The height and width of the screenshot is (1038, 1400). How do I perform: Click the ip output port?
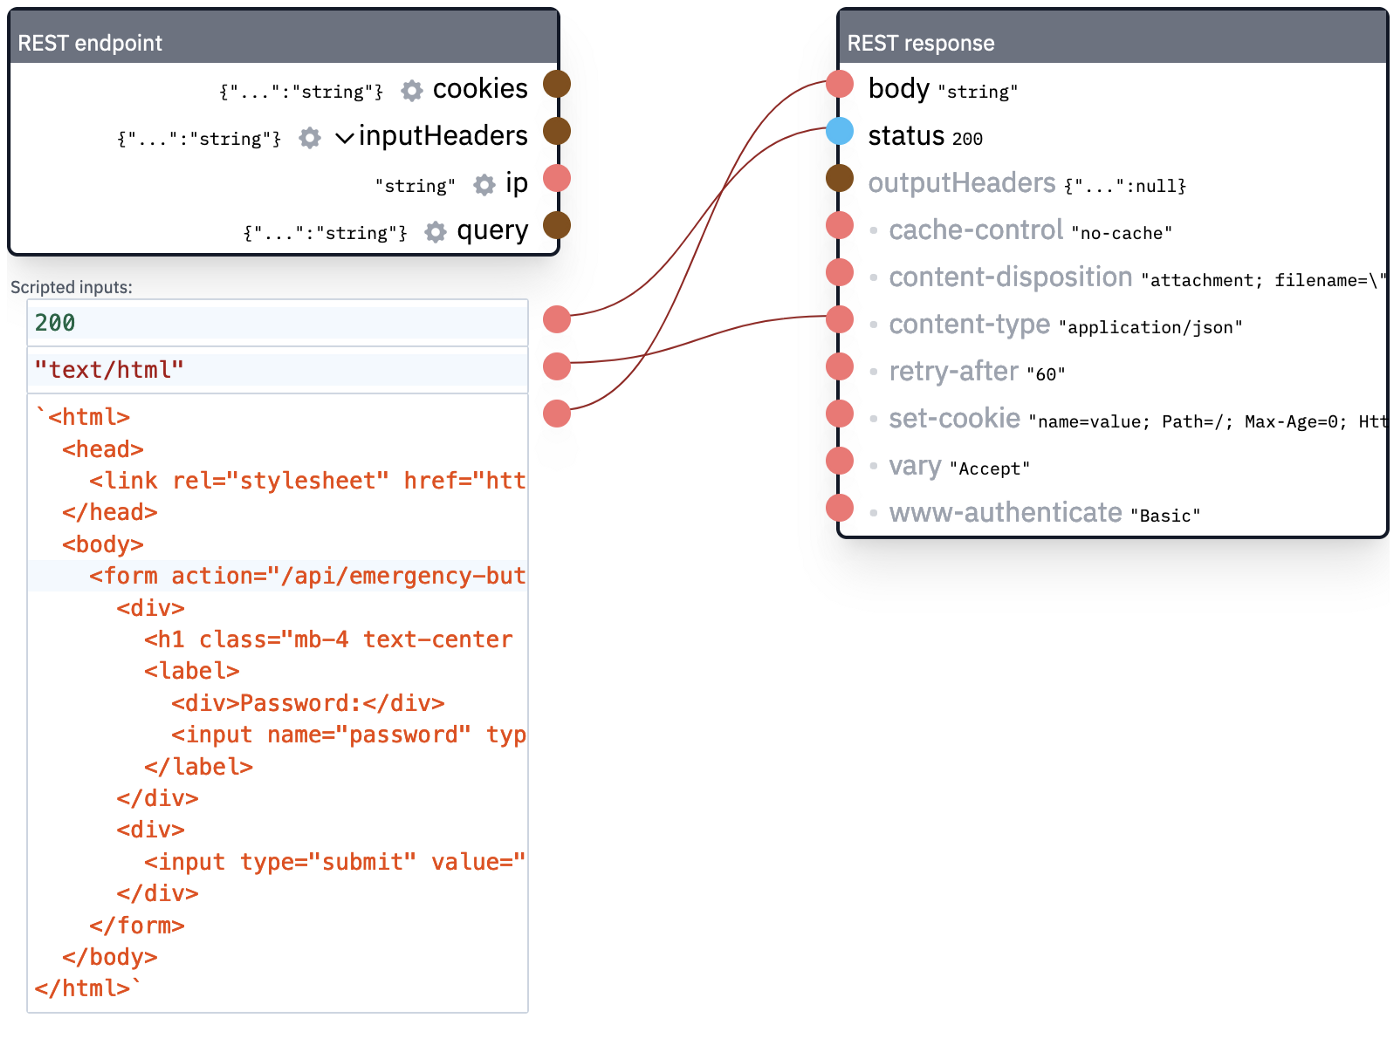pos(557,178)
